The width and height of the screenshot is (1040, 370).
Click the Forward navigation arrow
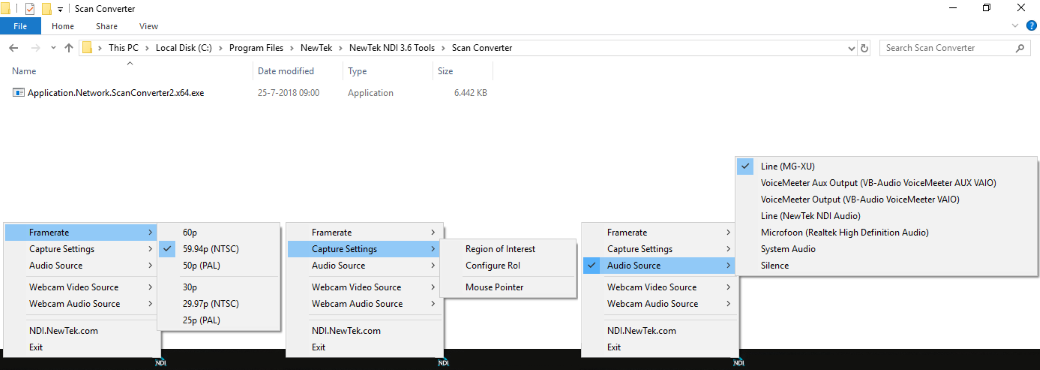tap(36, 48)
